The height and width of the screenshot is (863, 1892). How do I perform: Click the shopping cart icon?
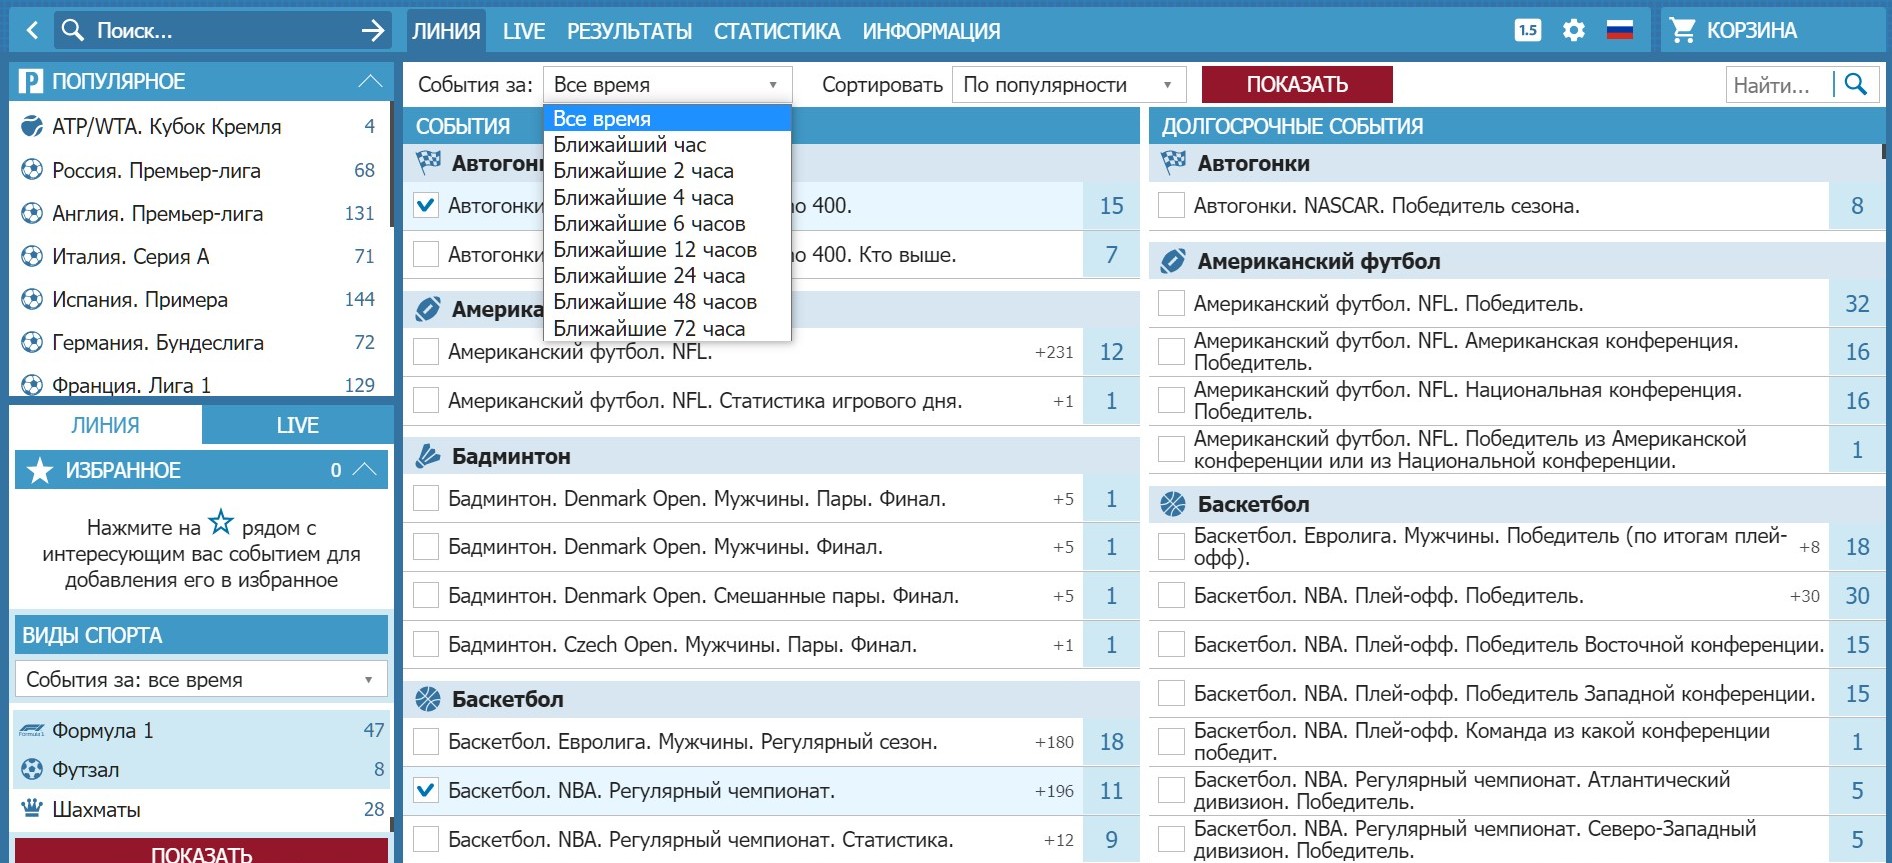(1682, 31)
